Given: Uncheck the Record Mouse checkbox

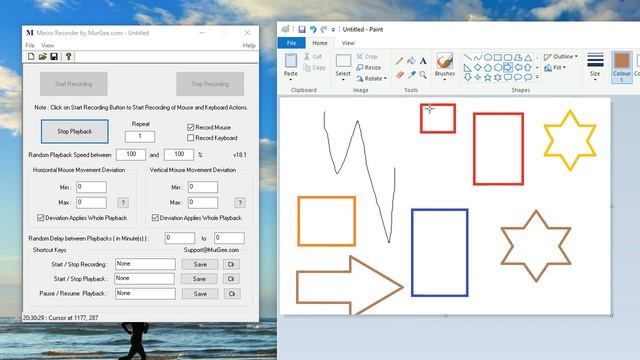Looking at the screenshot, I should pos(191,127).
